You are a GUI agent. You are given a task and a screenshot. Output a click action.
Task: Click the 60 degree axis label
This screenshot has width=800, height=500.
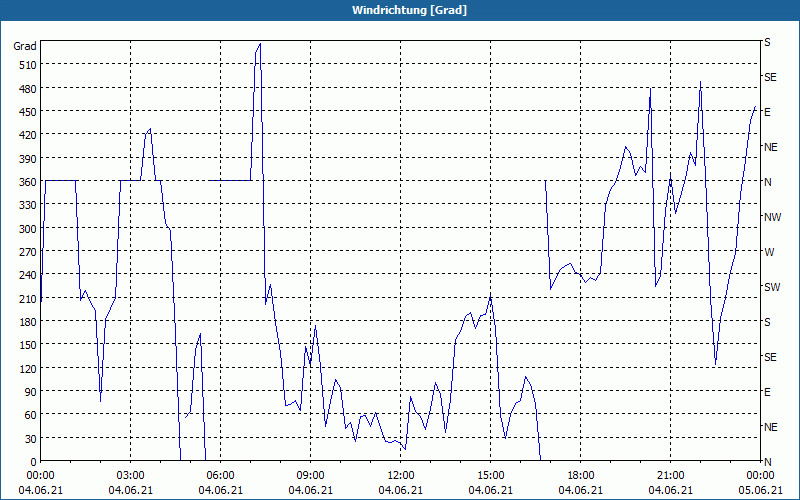[31, 415]
